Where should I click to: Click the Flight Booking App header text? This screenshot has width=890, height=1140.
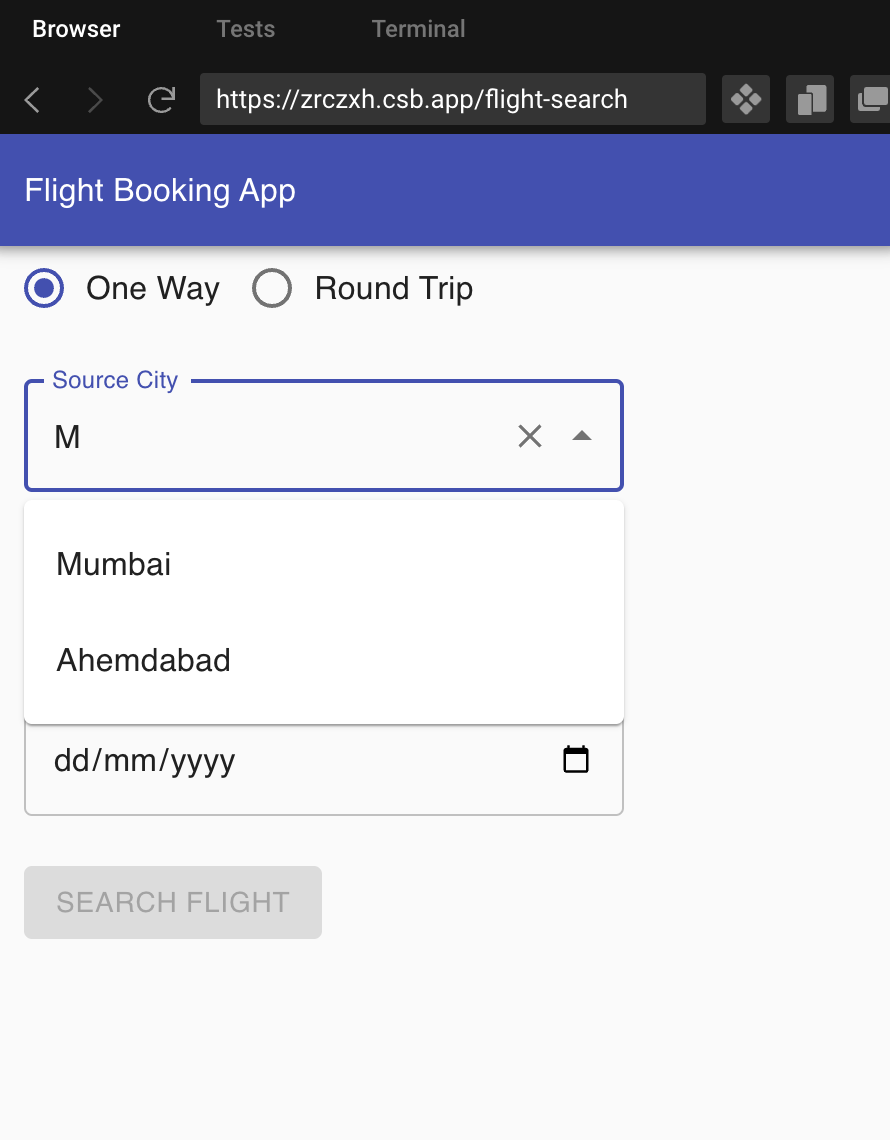159,190
